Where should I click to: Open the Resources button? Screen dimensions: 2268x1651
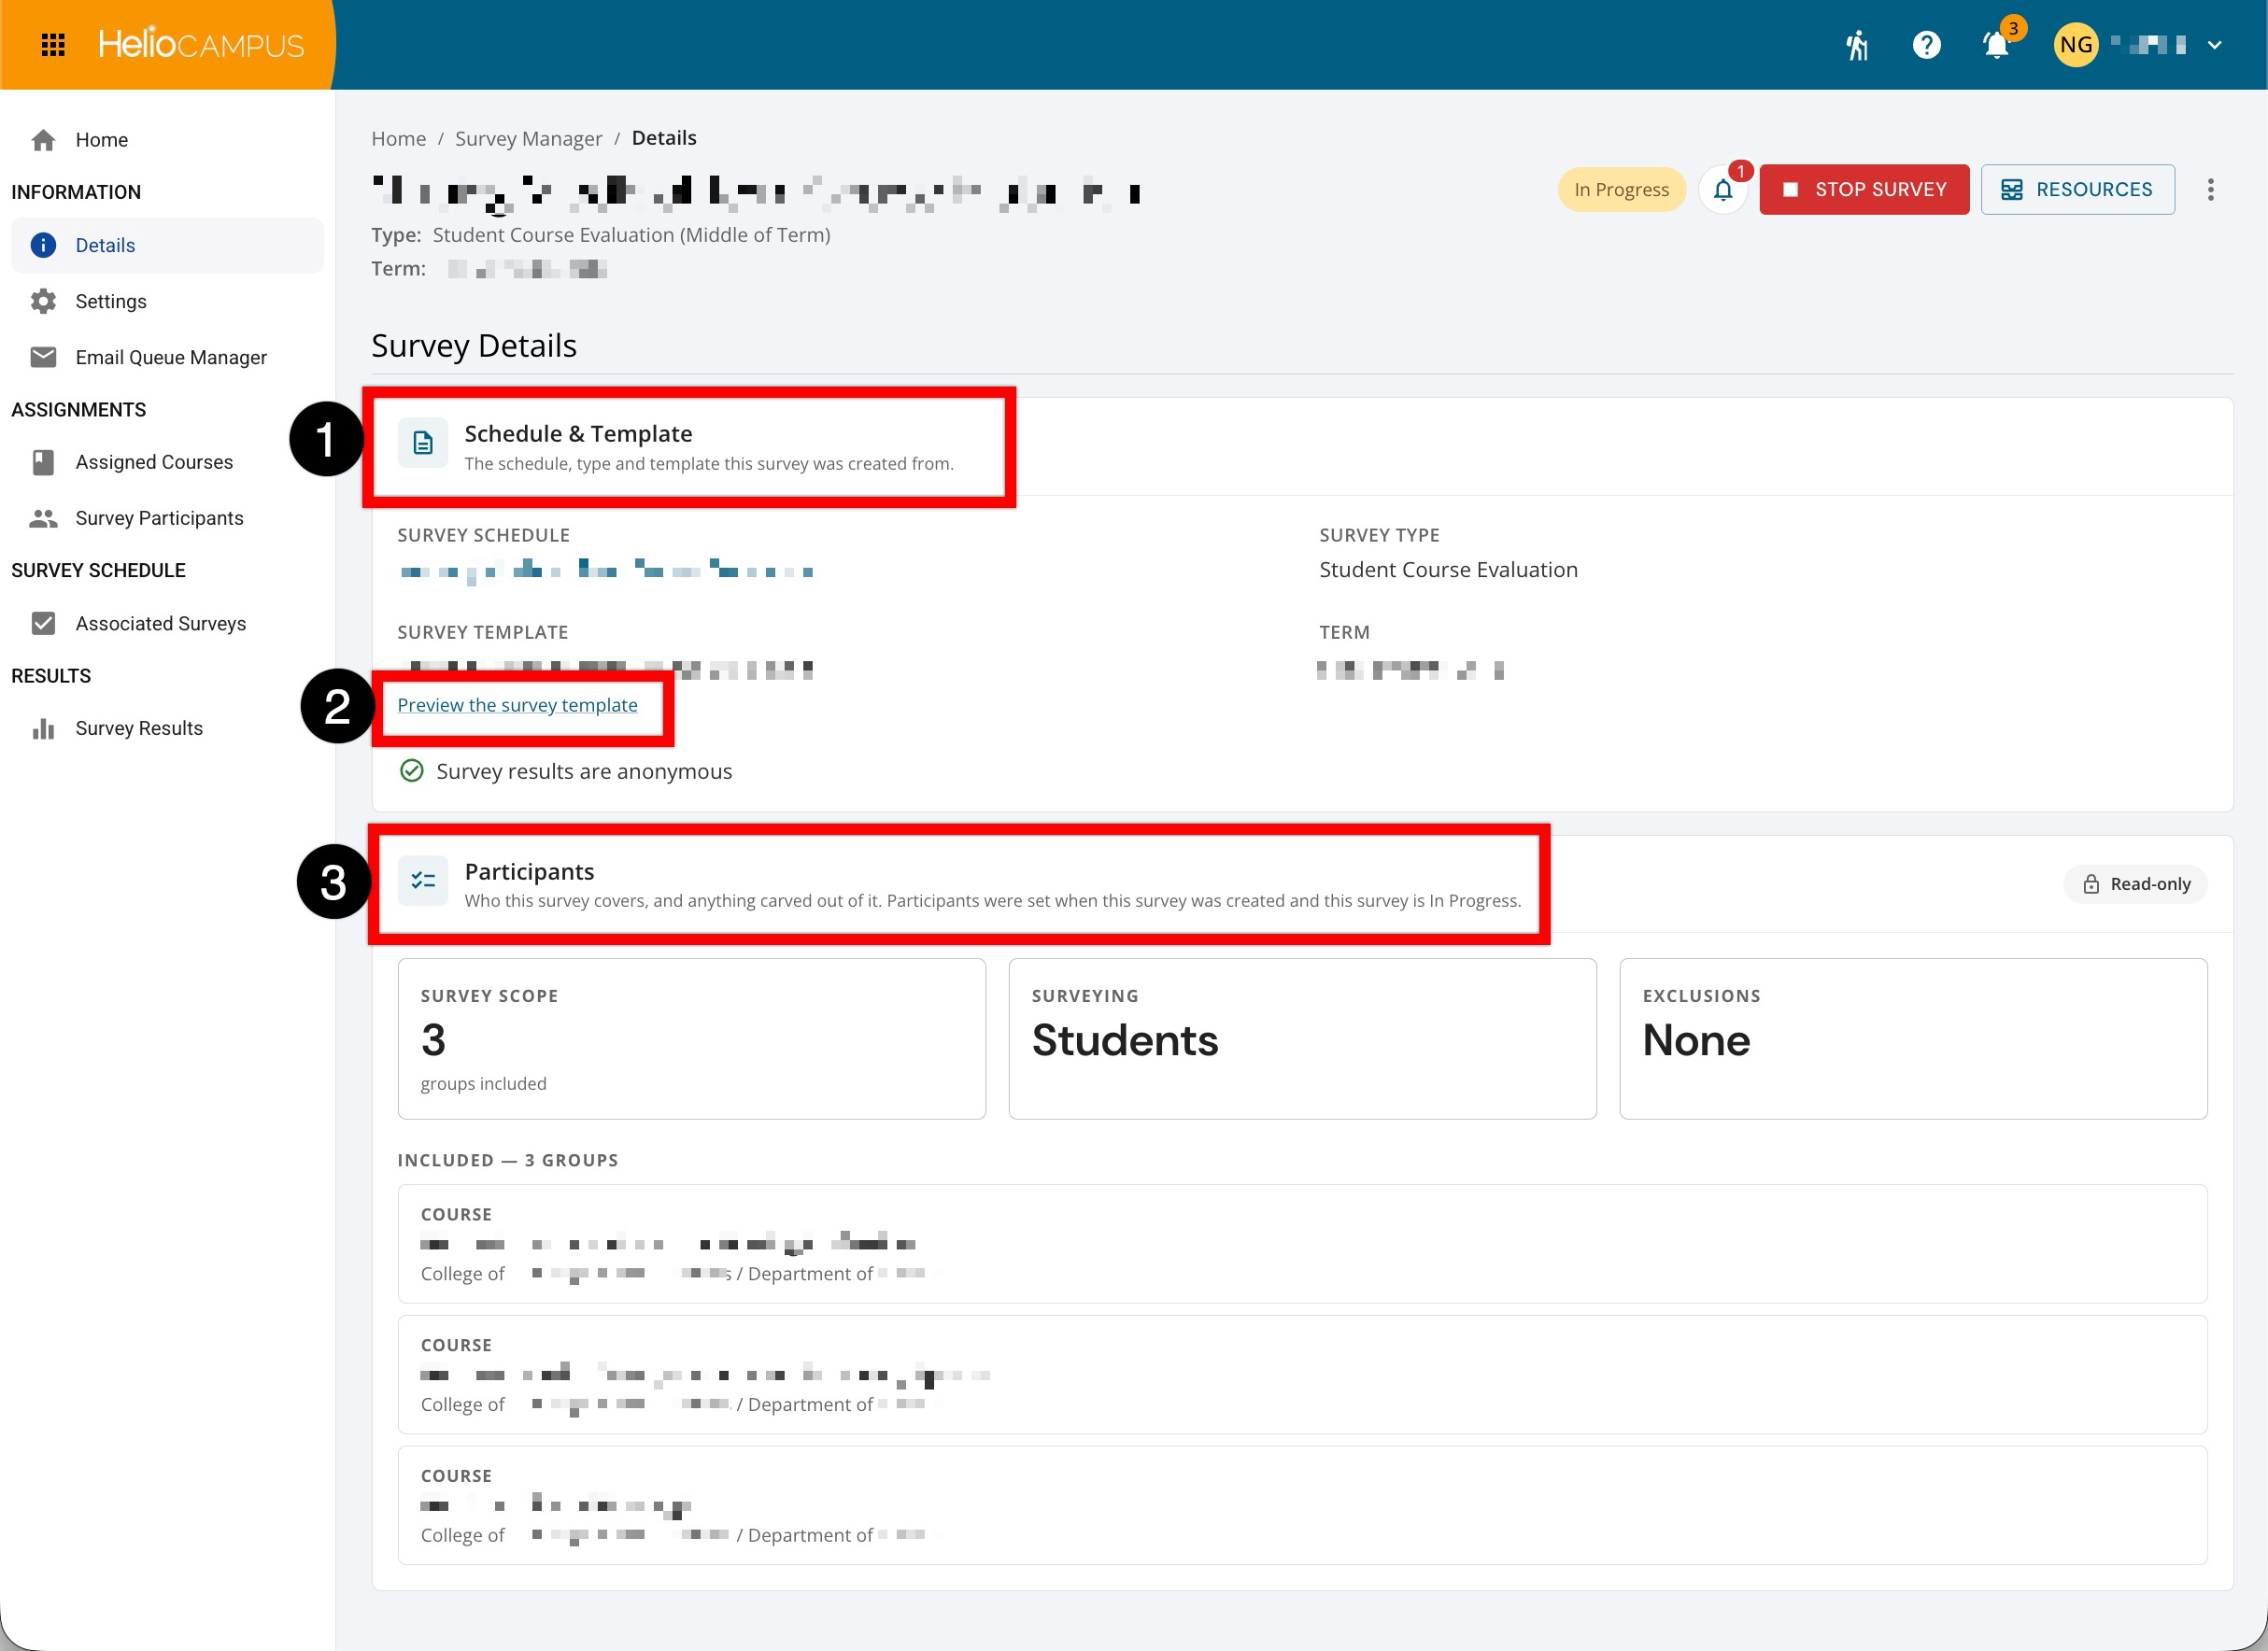coord(2077,189)
